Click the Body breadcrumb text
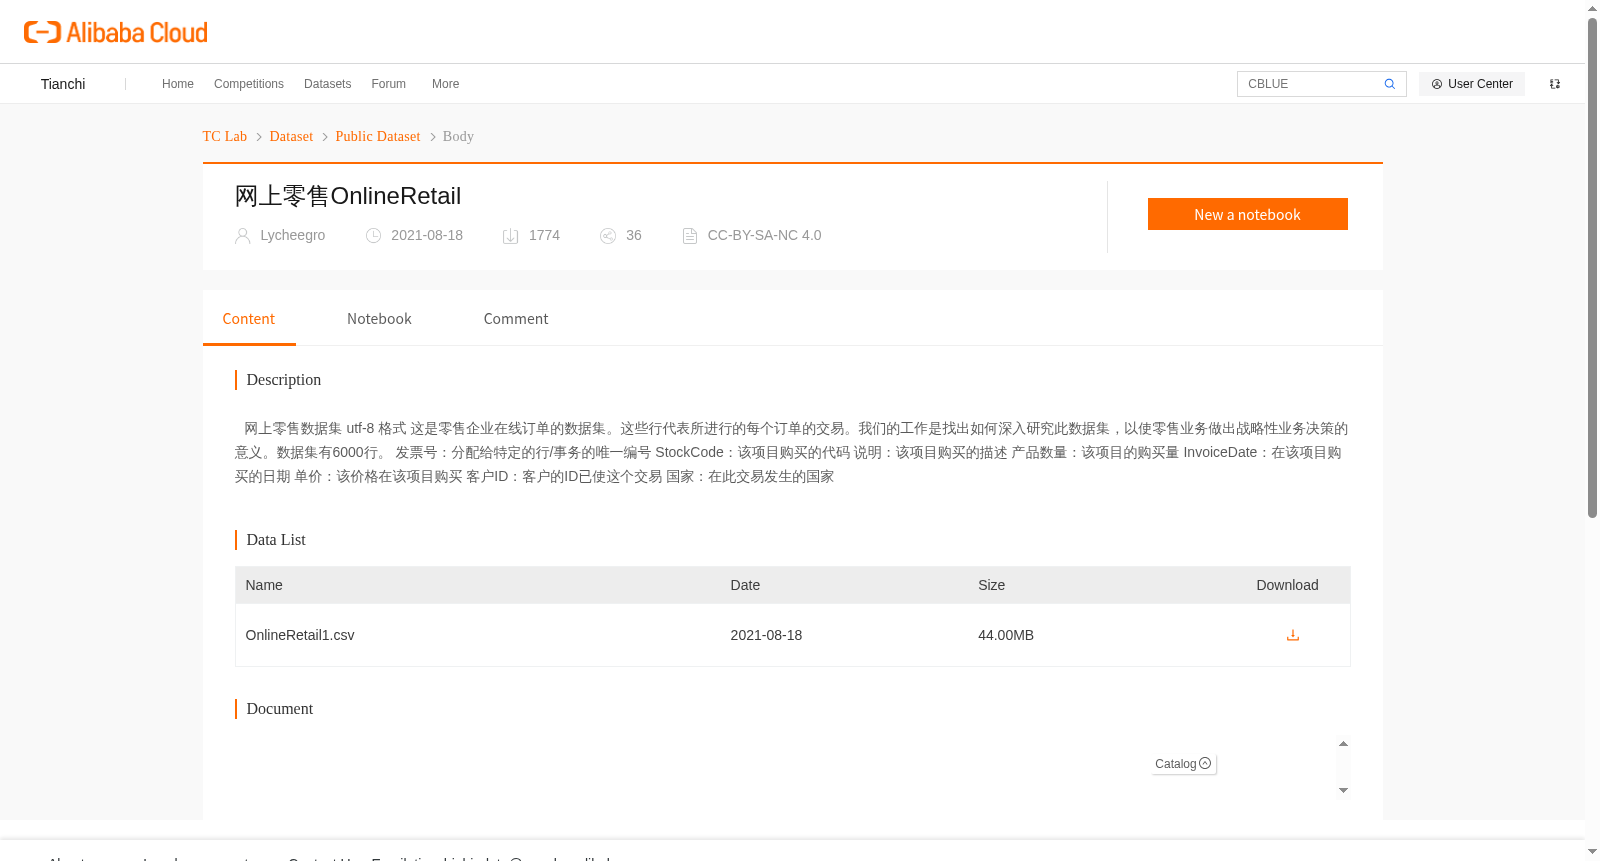The image size is (1600, 861). coord(458,136)
